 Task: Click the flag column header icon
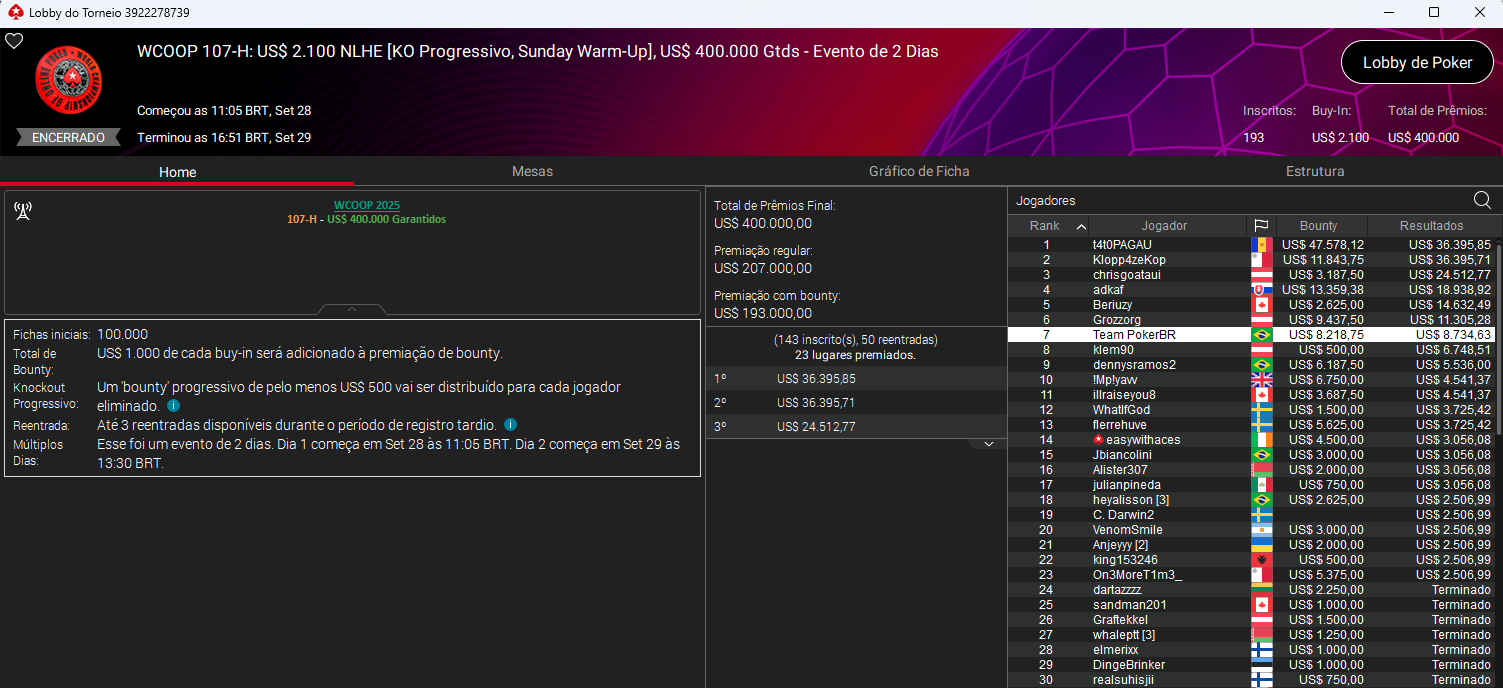point(1261,226)
